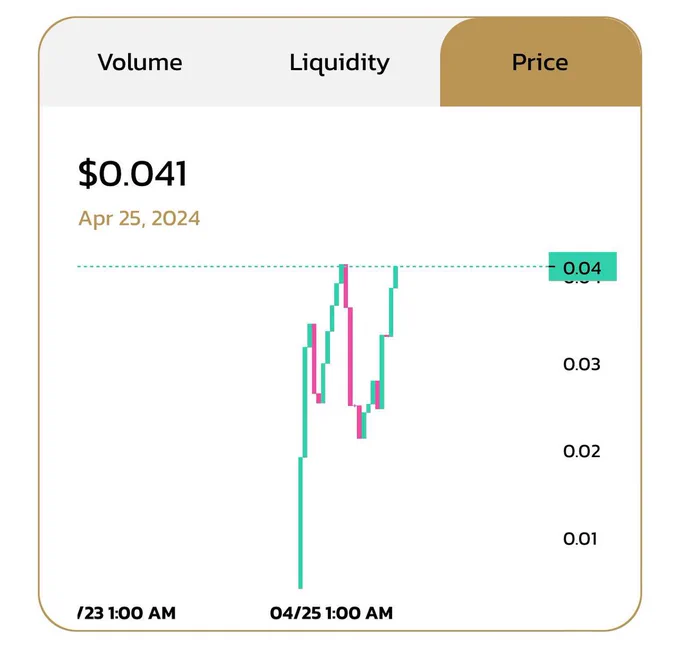Click the tall first green candle at chart bottom
The image size is (680, 648).
[x=301, y=523]
